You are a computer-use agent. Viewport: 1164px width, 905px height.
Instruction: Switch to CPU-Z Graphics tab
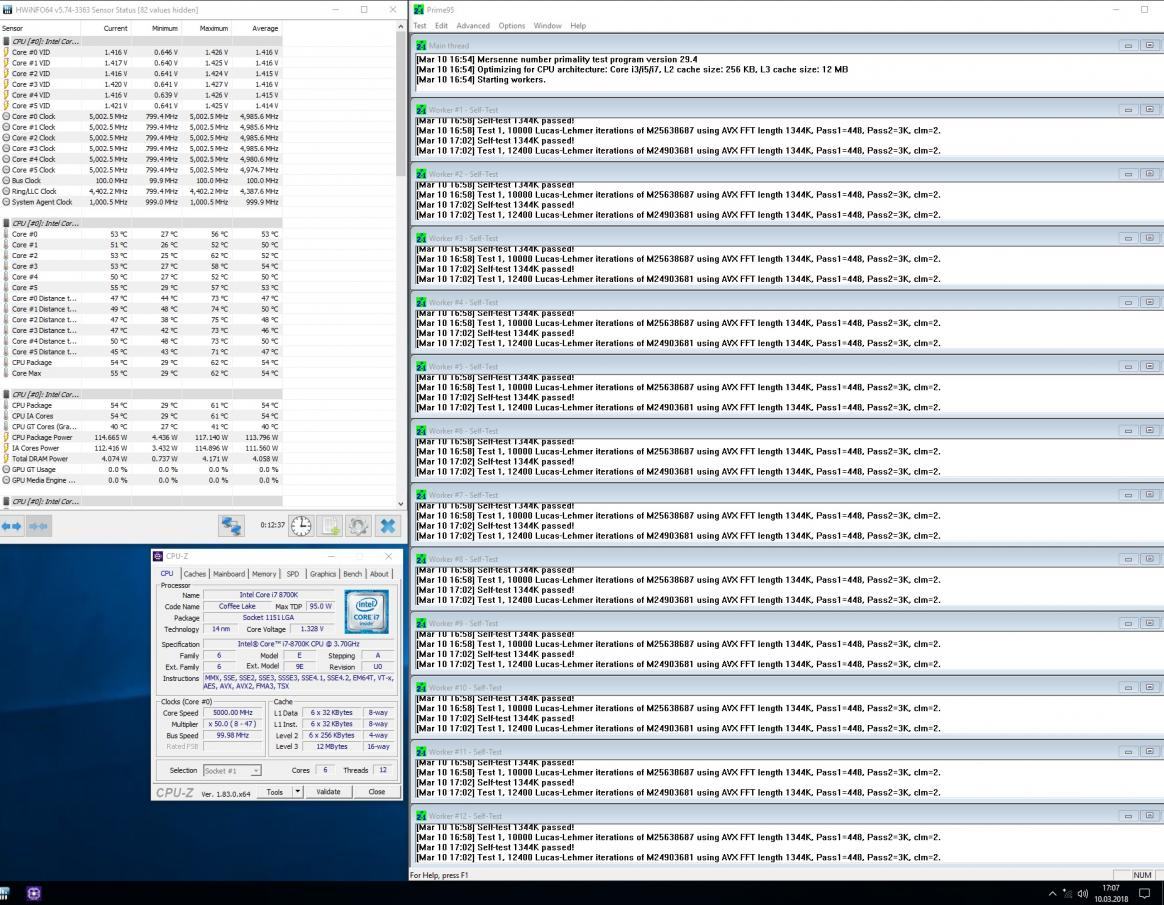click(322, 574)
